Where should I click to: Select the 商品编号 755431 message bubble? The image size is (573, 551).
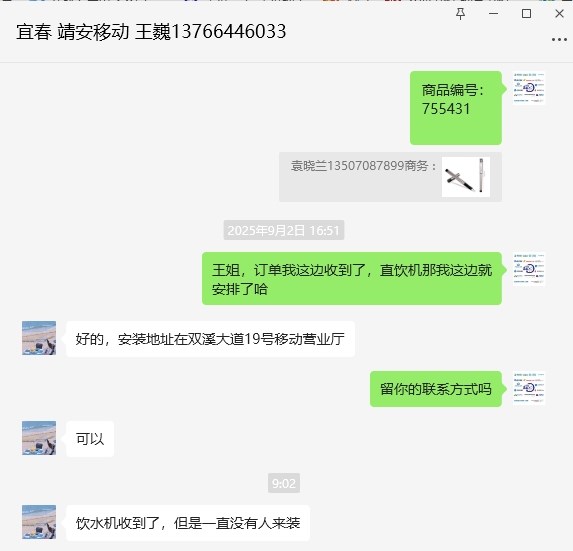[456, 108]
